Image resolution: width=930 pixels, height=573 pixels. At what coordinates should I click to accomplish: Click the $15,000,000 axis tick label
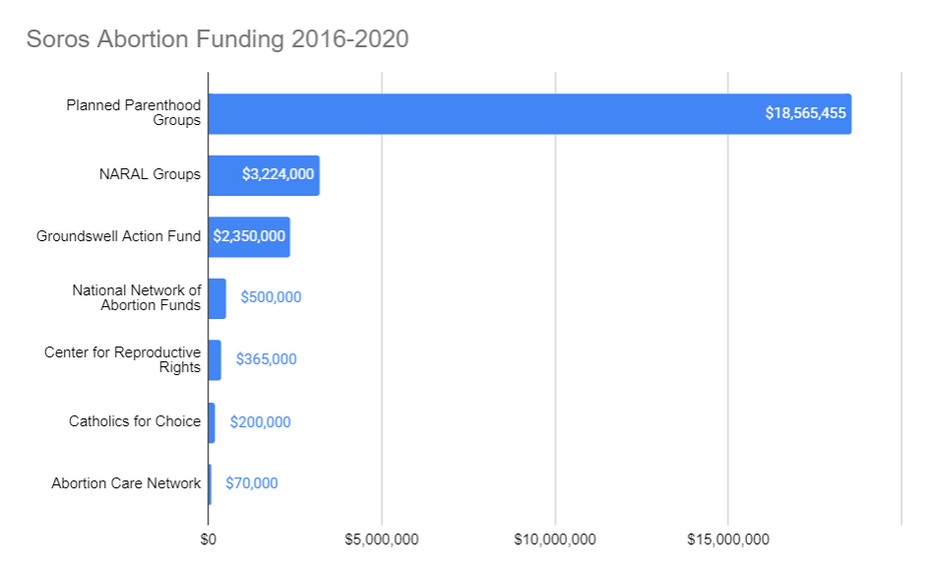(x=728, y=541)
